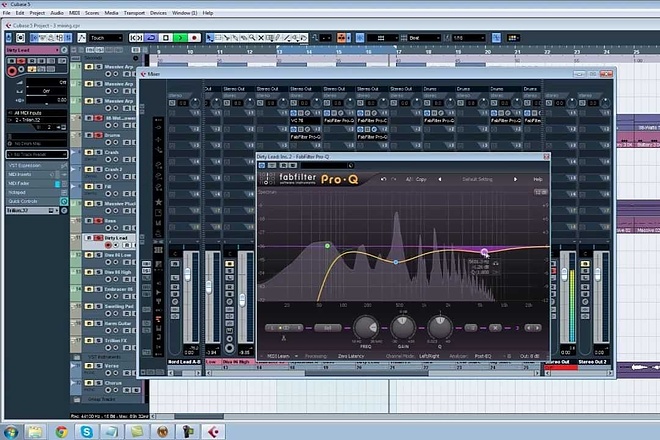The height and width of the screenshot is (440, 660).
Task: Click the transport Stop button in toolbar
Action: pos(166,38)
